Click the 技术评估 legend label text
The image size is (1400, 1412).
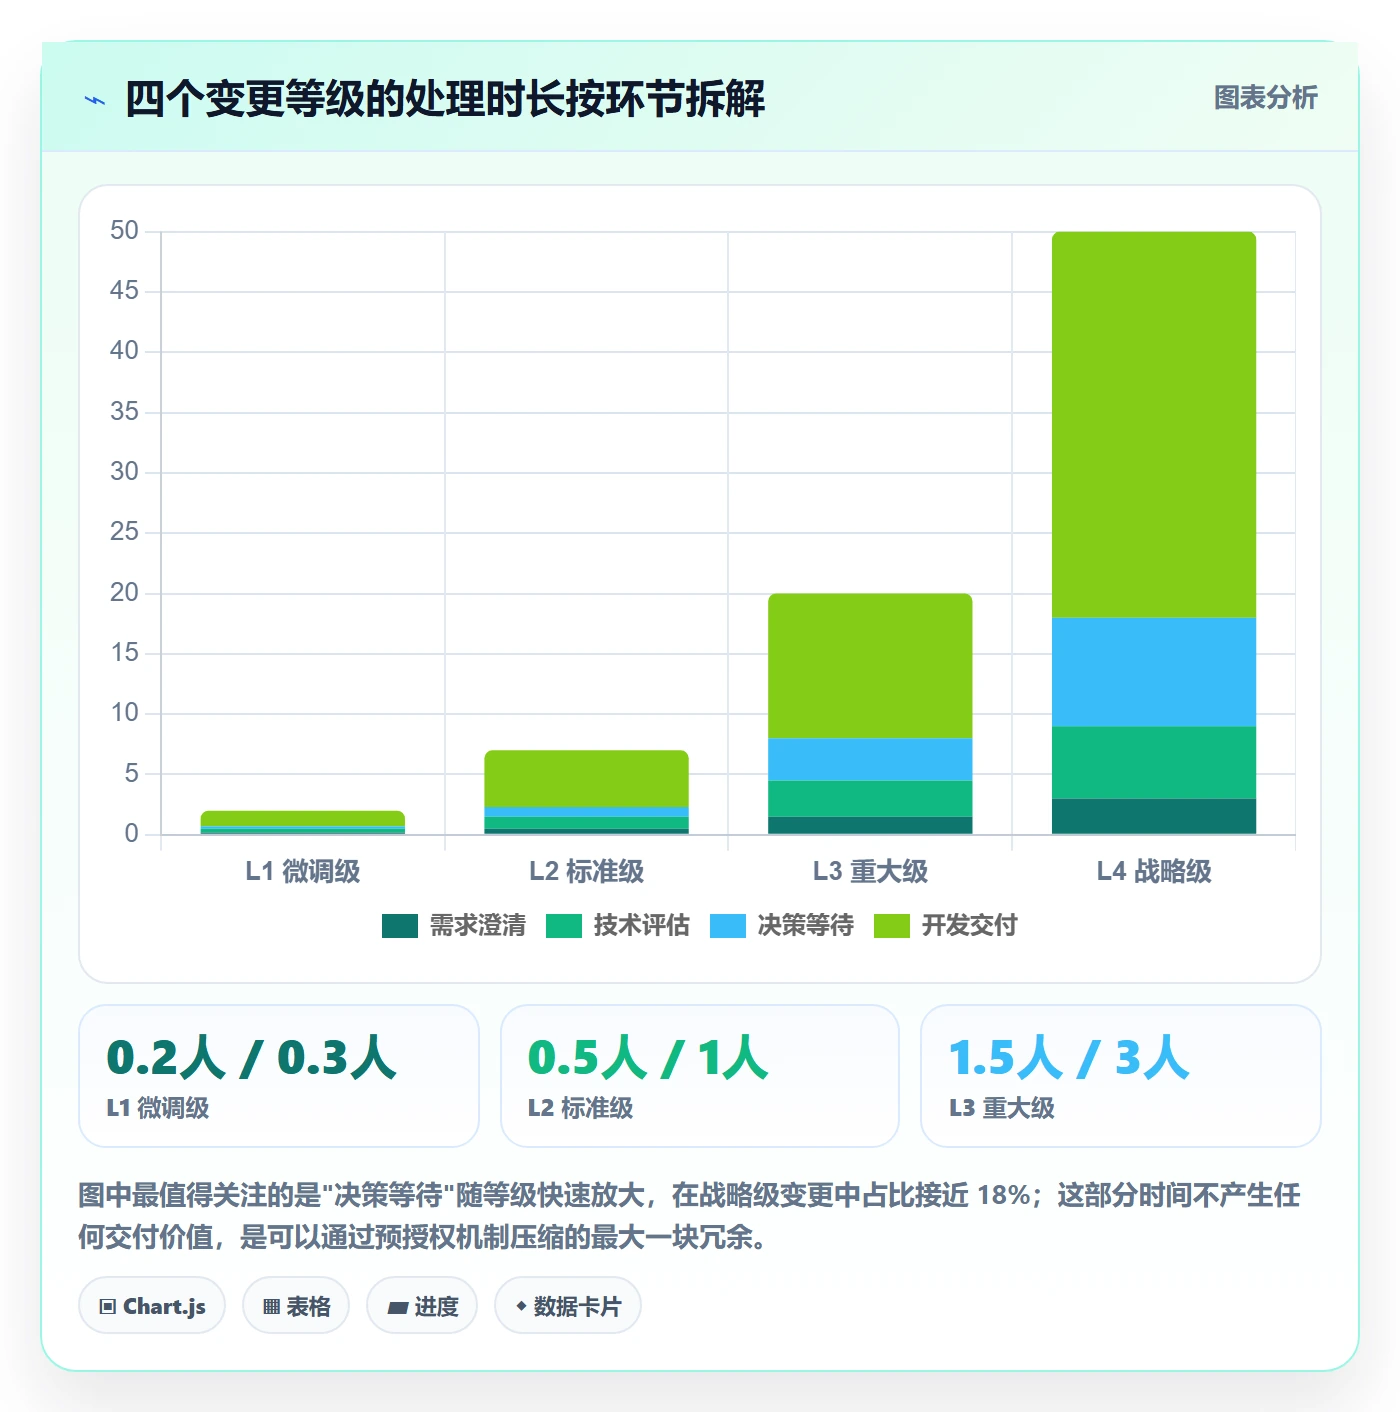(641, 926)
